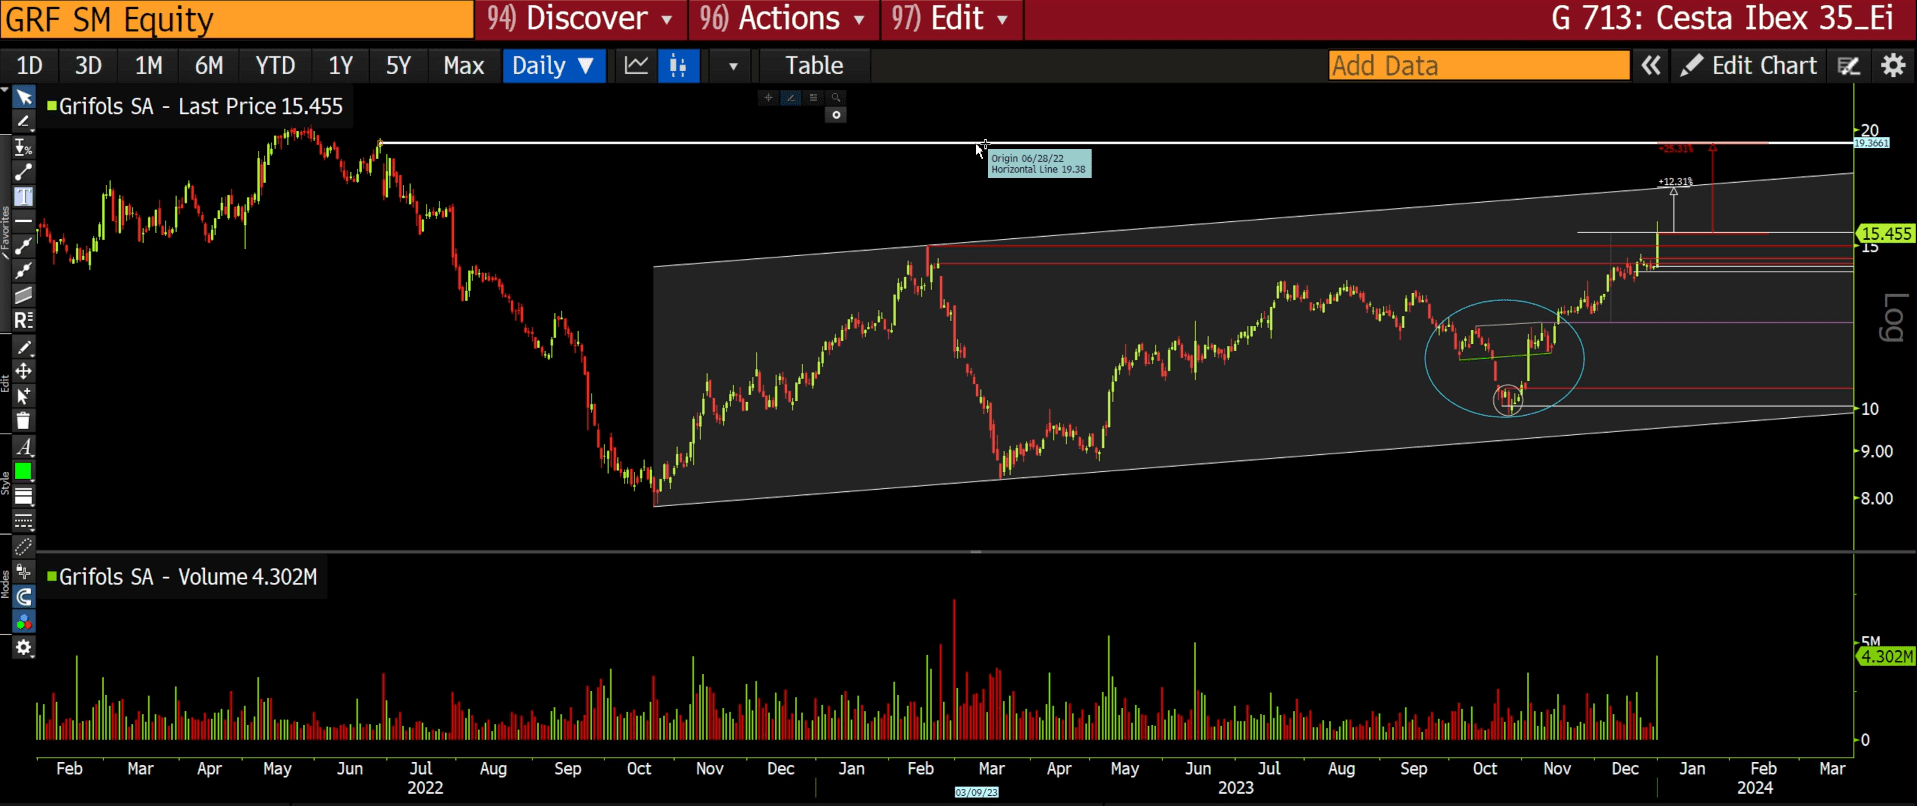Choose the trend line tool
This screenshot has height=806, width=1917.
pyautogui.click(x=23, y=172)
